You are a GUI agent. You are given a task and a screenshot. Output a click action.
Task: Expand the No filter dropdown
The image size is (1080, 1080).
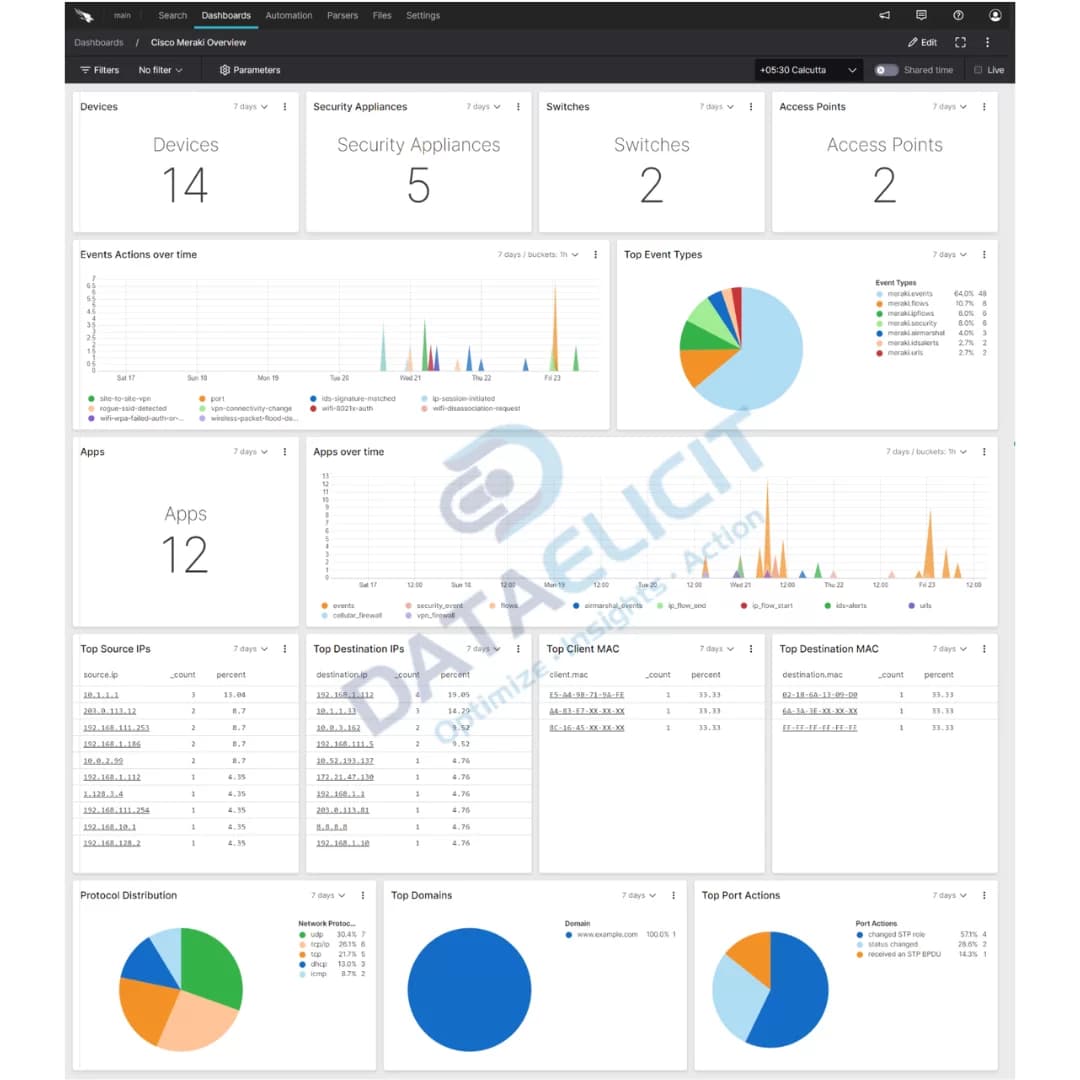coord(160,70)
